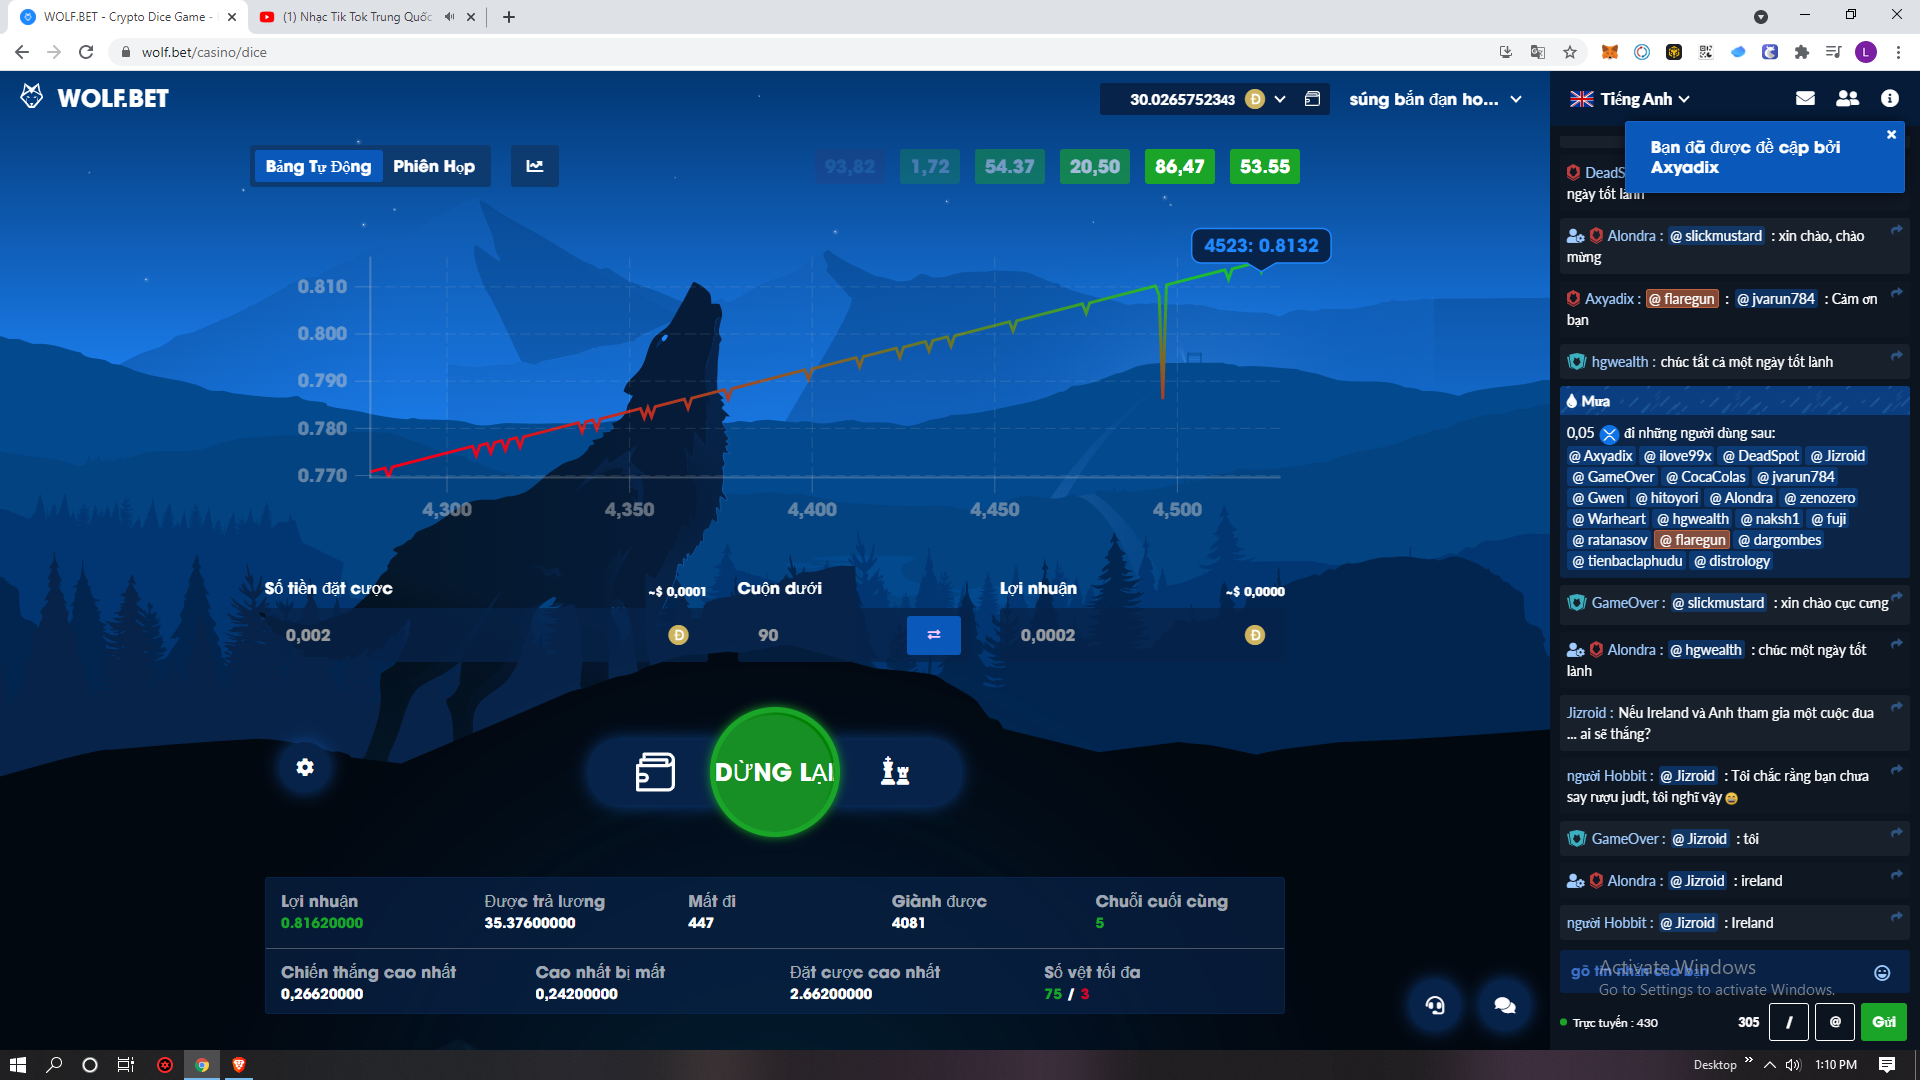The height and width of the screenshot is (1080, 1920).
Task: Switch to the Phiên Họp tab
Action: pyautogui.click(x=434, y=166)
